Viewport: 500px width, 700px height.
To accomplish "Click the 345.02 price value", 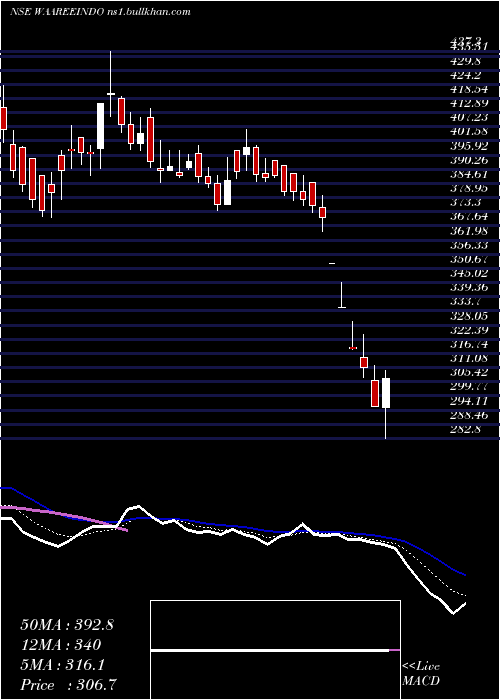I will (471, 273).
